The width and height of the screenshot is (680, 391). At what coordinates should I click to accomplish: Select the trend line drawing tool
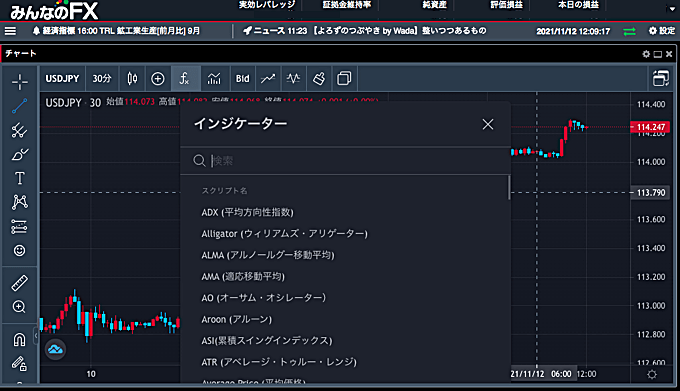pyautogui.click(x=20, y=106)
